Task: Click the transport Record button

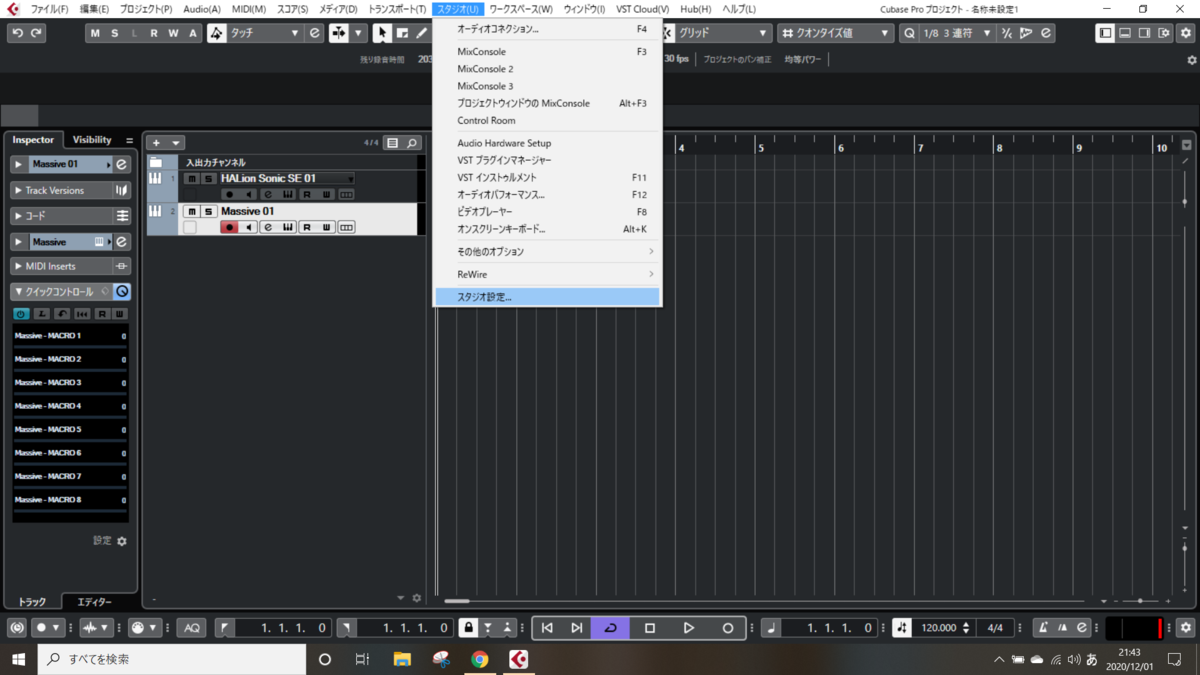Action: tap(728, 628)
